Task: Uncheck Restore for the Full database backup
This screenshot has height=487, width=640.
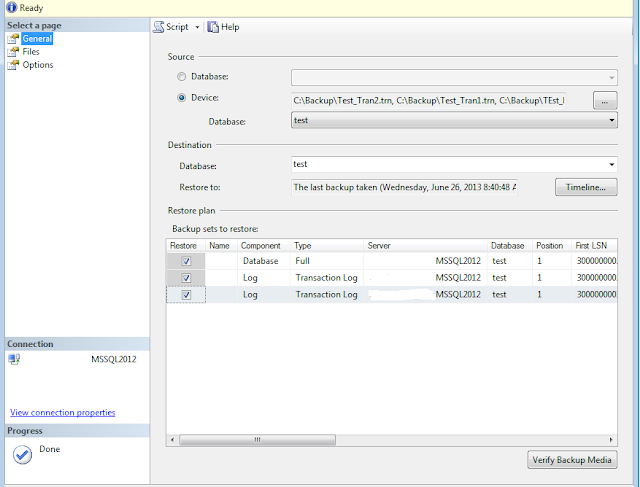Action: click(186, 261)
